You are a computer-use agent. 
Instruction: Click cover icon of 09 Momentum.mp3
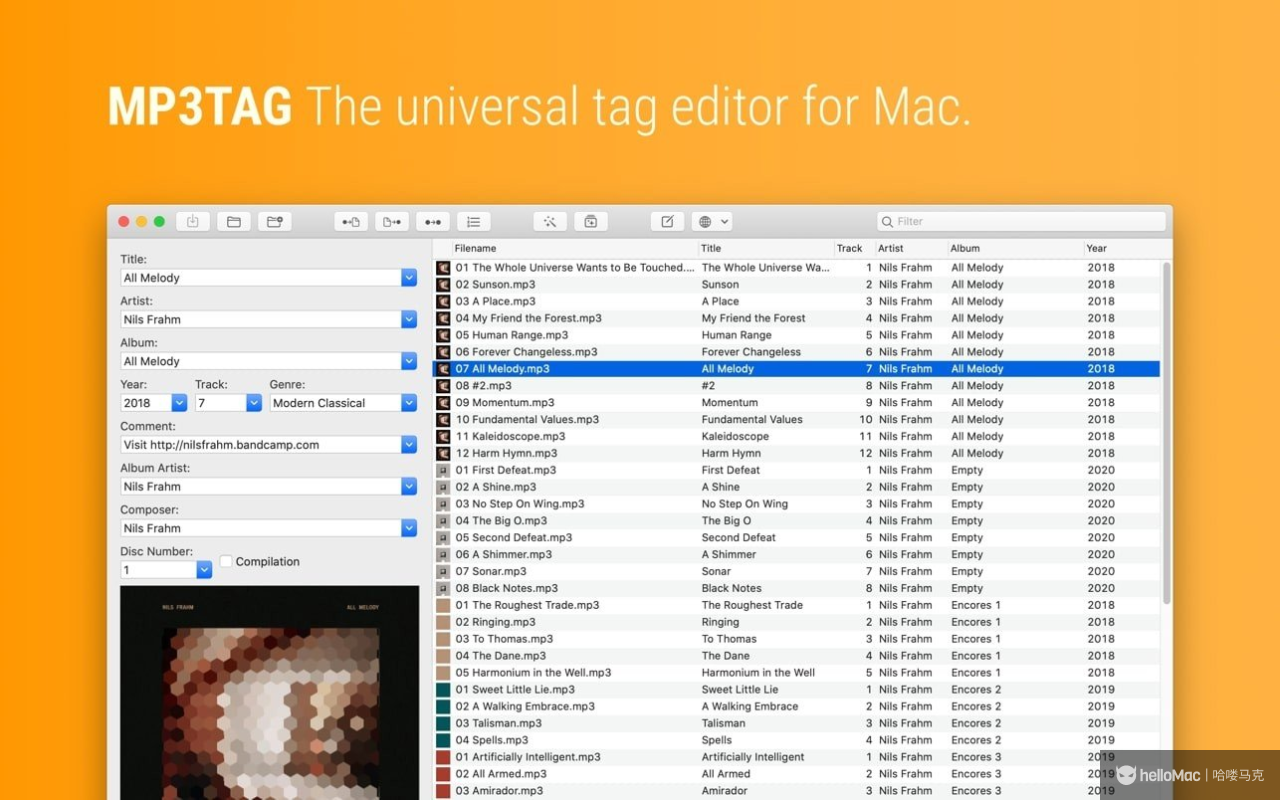click(x=443, y=403)
